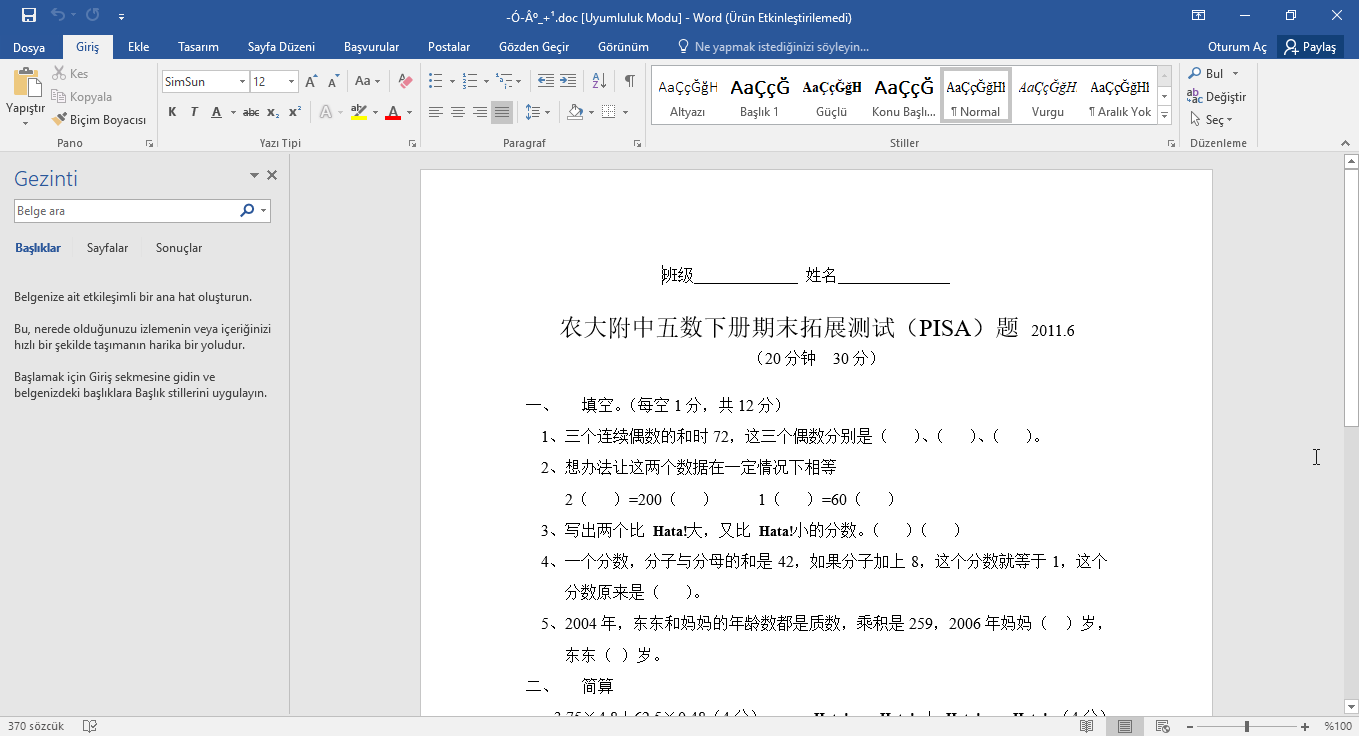Center the paragraph text
Image resolution: width=1359 pixels, height=736 pixels.
point(458,112)
